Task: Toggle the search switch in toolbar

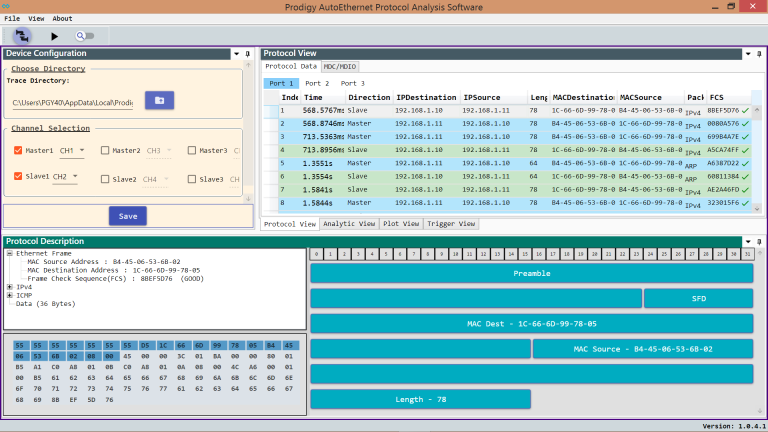Action: pyautogui.click(x=85, y=36)
